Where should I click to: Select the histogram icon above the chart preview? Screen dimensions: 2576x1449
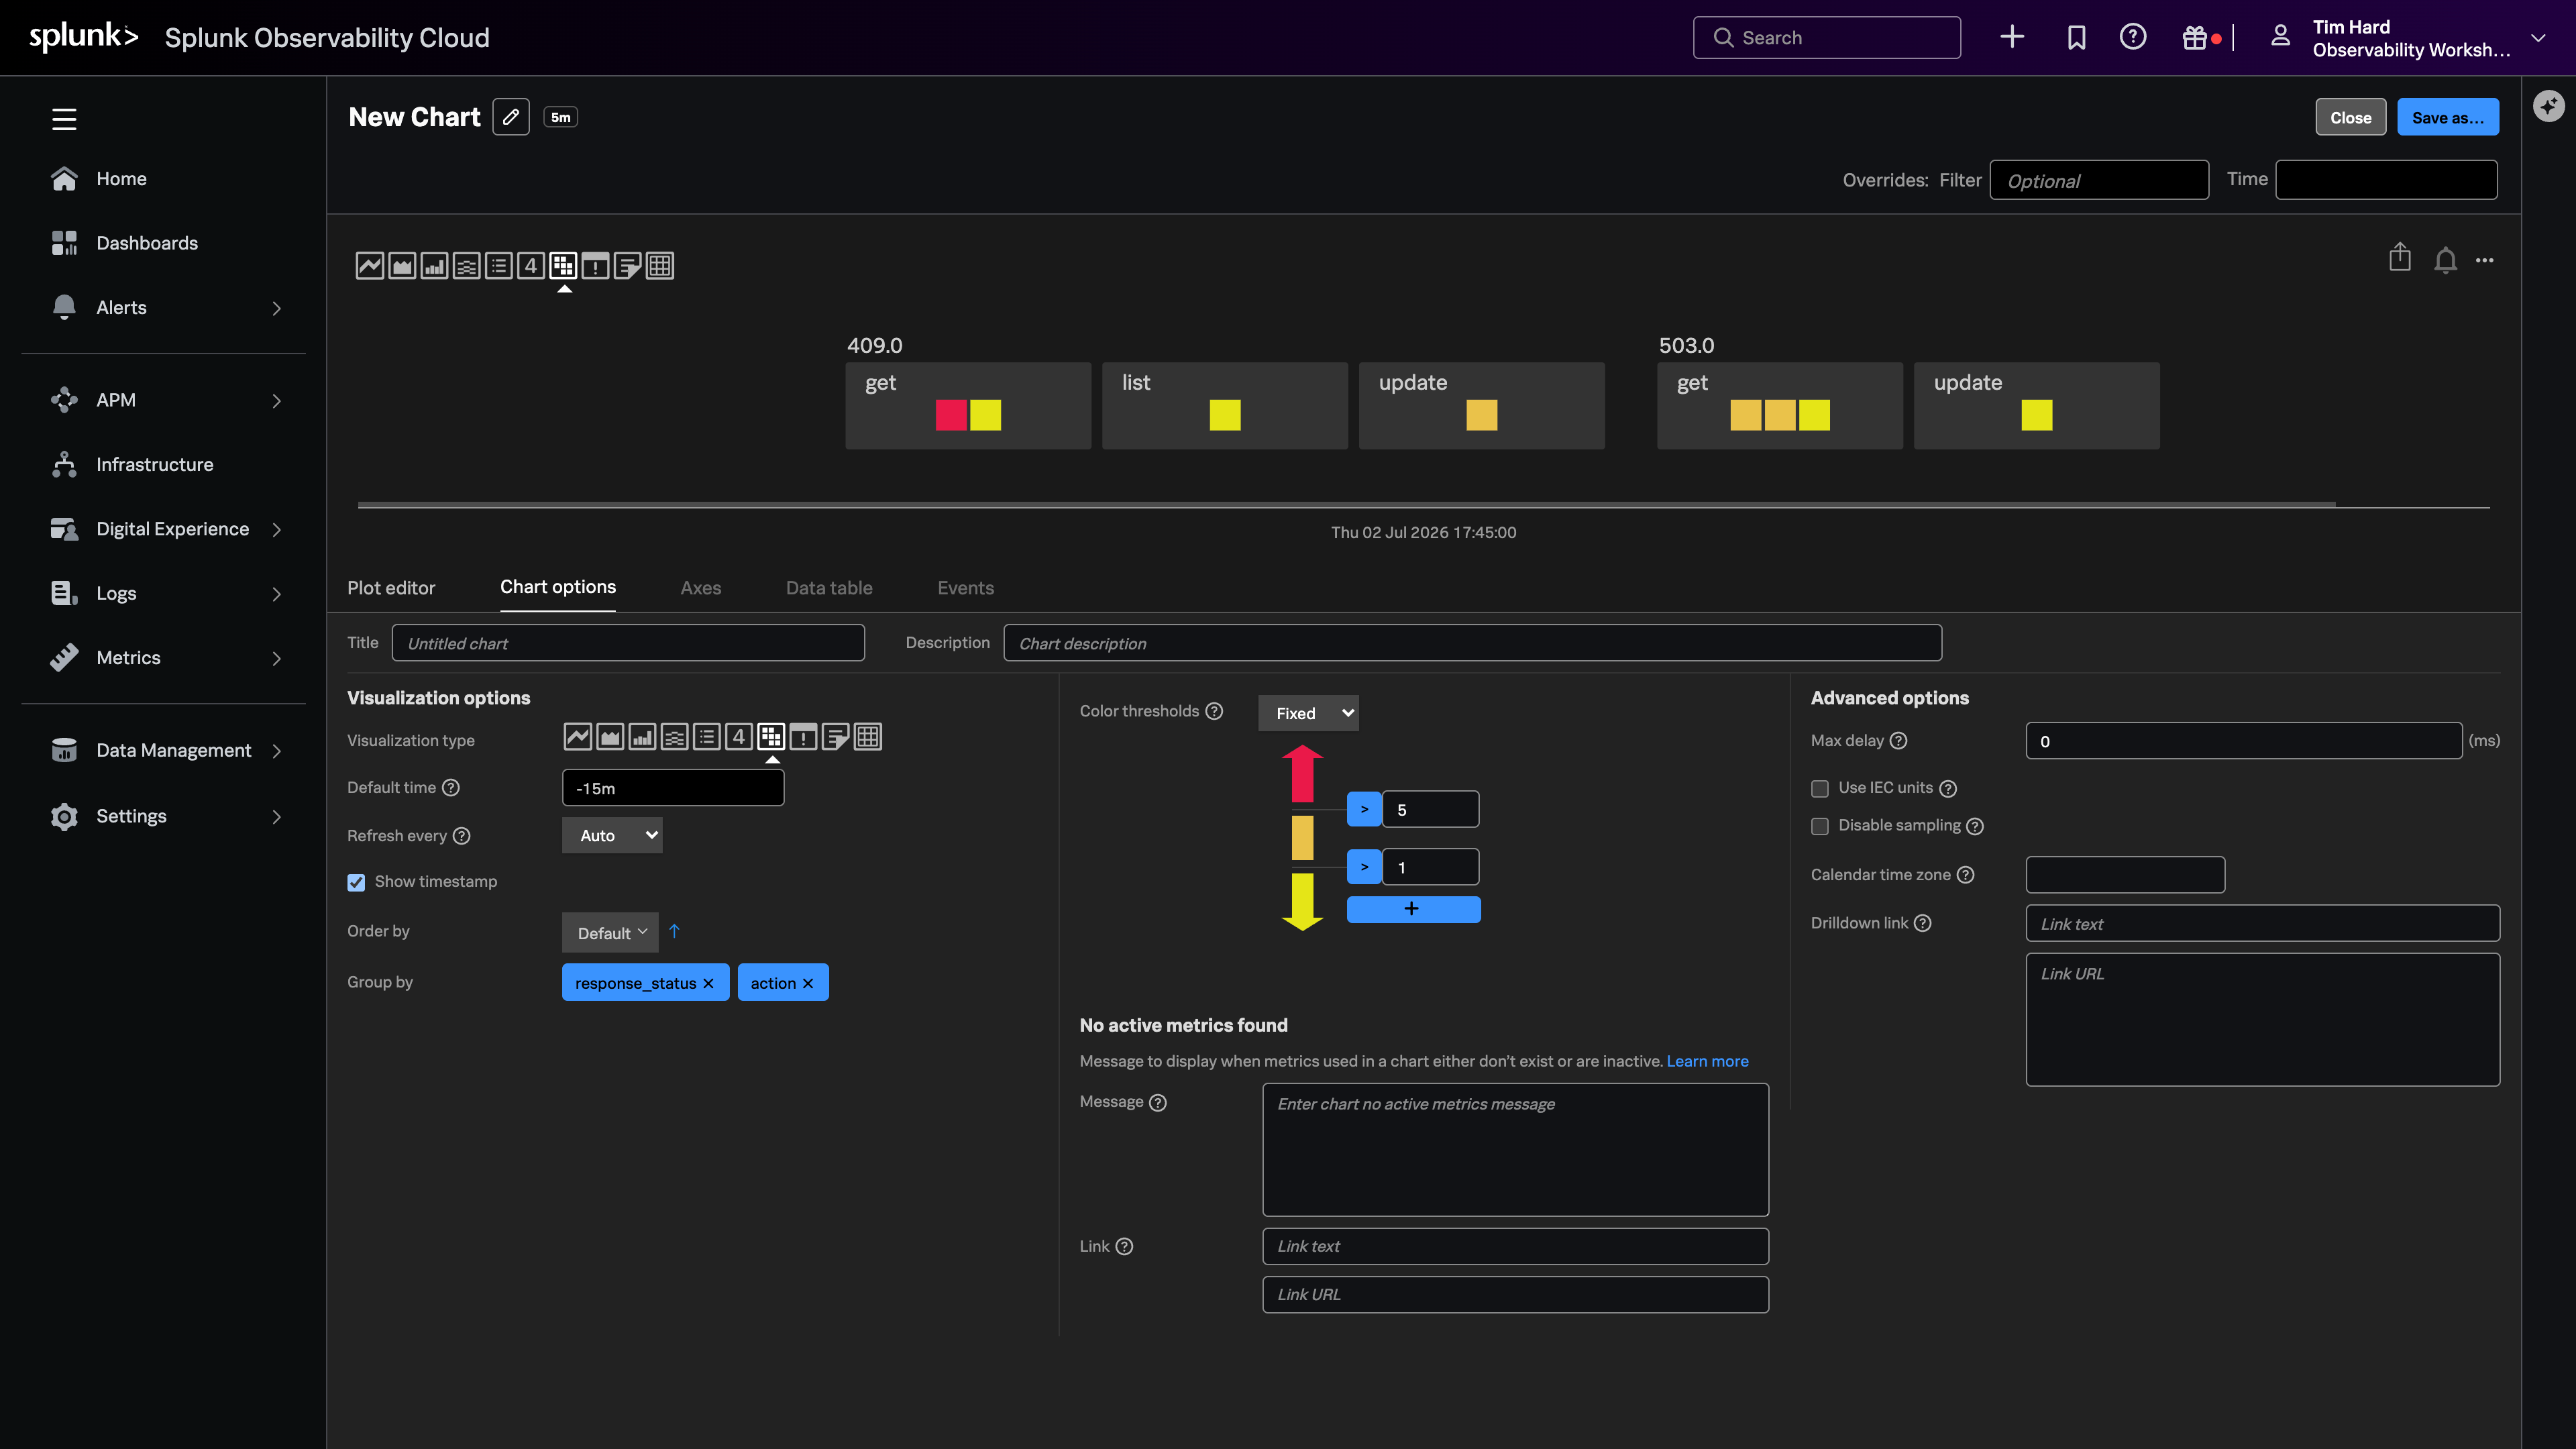coord(466,265)
